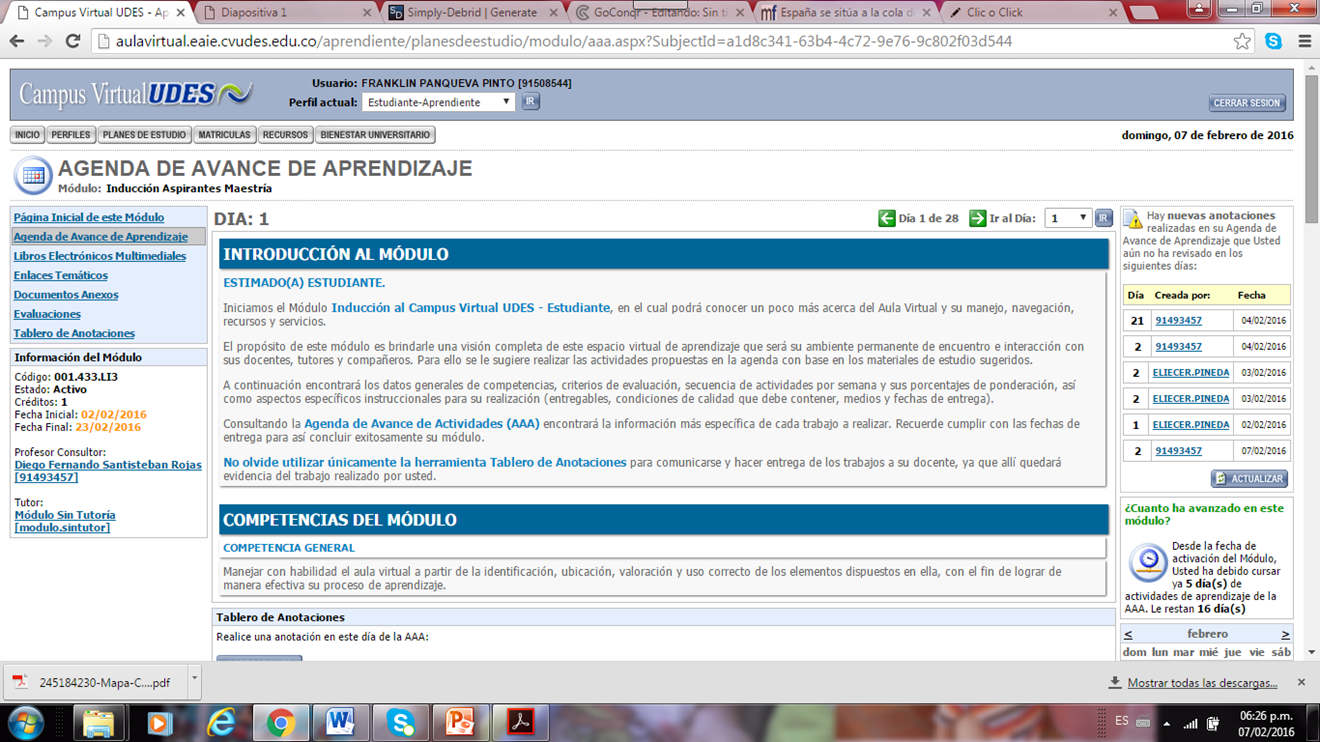Click the clock progress icon in the advance panel
The height and width of the screenshot is (742, 1320).
pyautogui.click(x=1147, y=563)
